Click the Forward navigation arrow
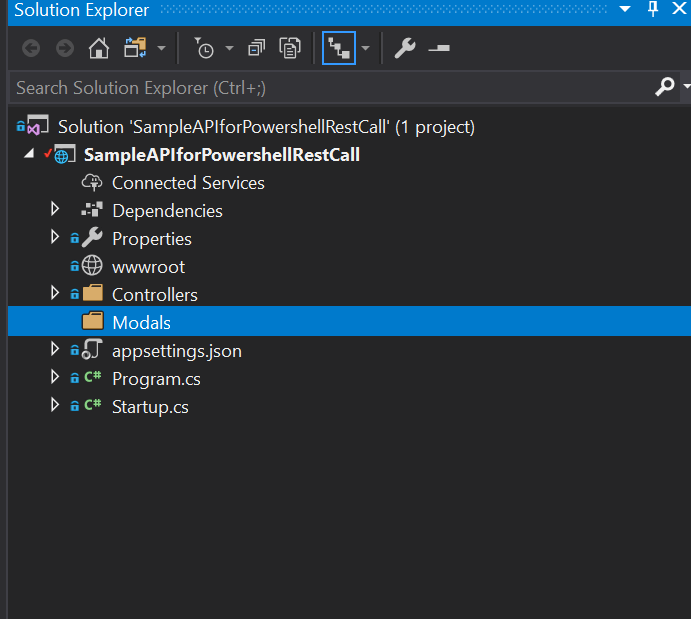This screenshot has height=619, width=691. coord(65,48)
